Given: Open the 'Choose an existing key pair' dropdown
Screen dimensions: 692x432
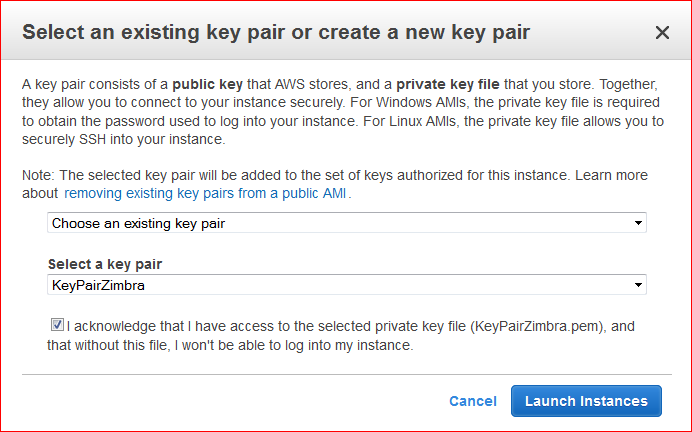Looking at the screenshot, I should (347, 223).
